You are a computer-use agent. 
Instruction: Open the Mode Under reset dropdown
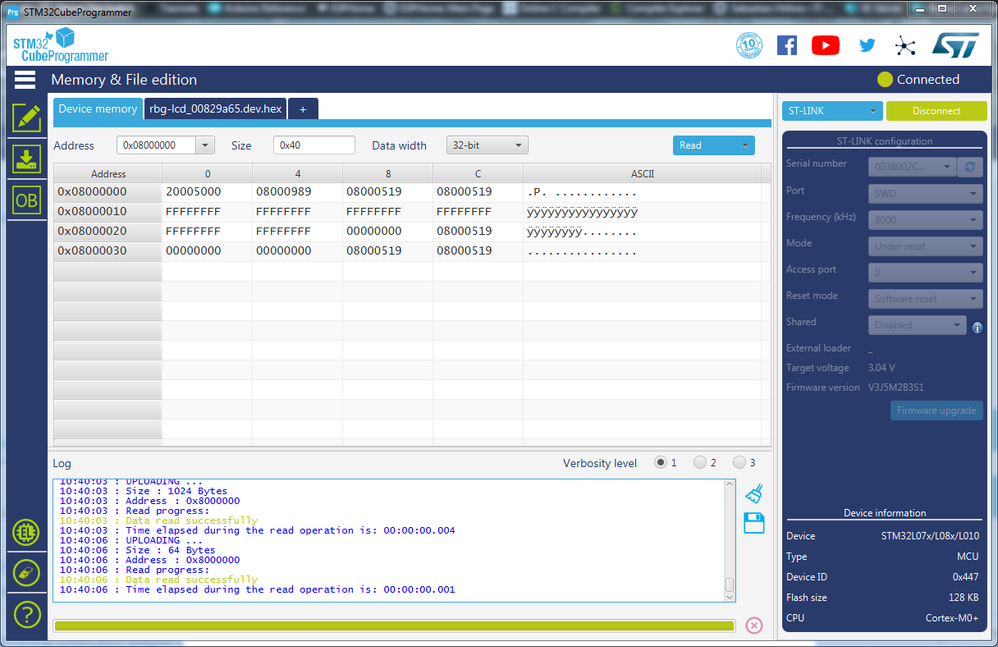(925, 246)
